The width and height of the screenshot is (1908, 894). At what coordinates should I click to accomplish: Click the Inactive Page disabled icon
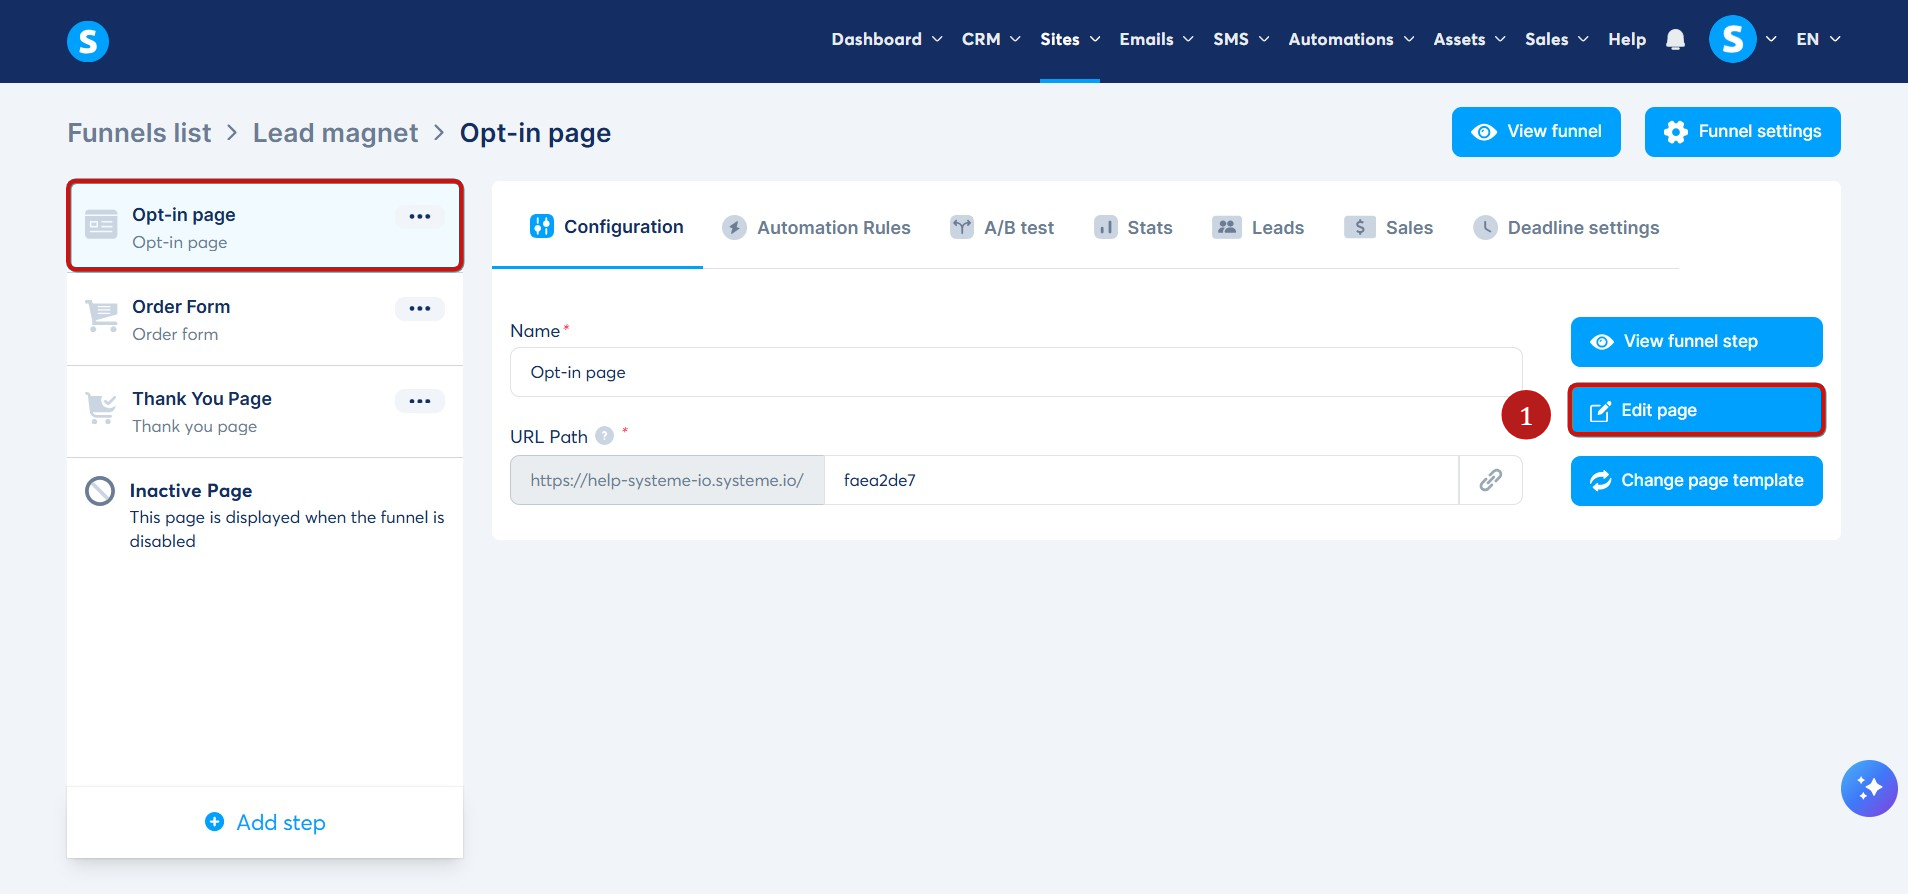click(100, 491)
